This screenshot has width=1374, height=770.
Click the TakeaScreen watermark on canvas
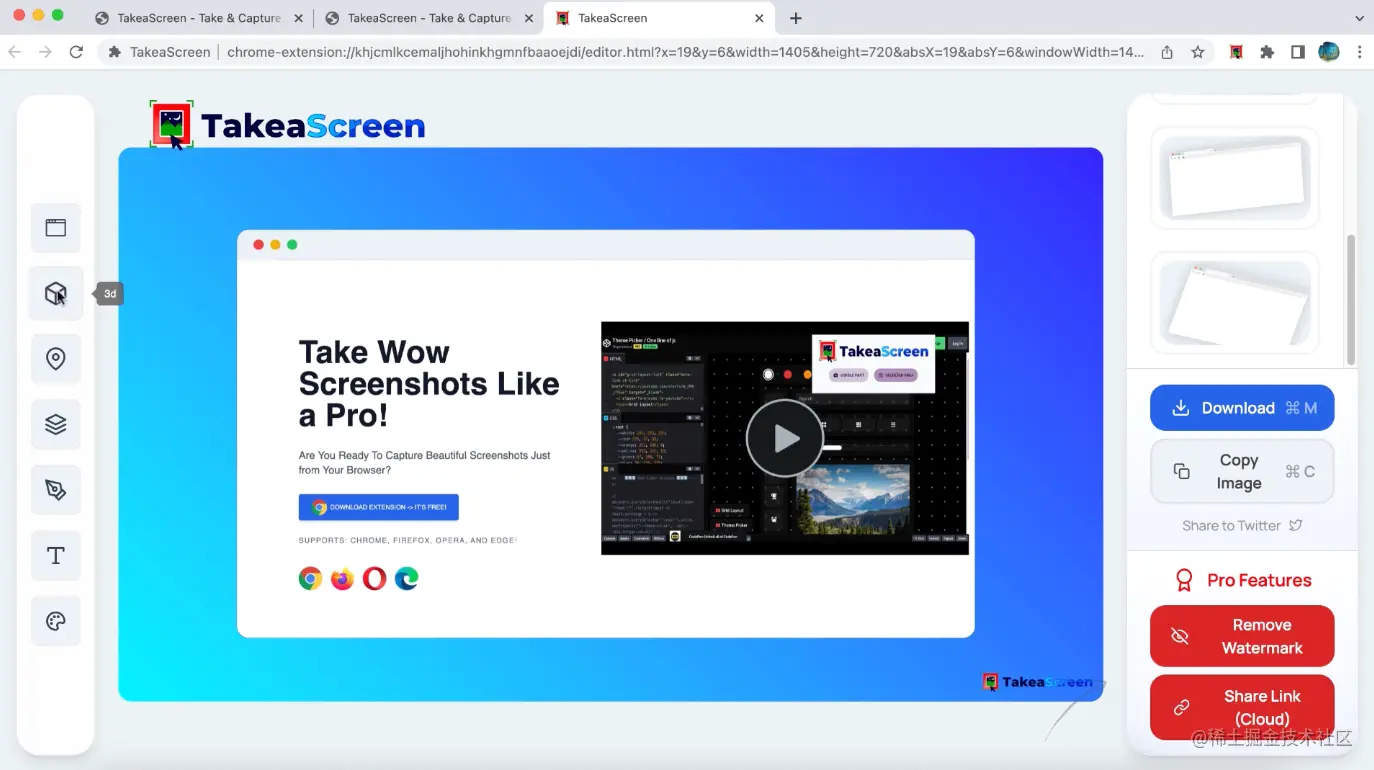1038,682
